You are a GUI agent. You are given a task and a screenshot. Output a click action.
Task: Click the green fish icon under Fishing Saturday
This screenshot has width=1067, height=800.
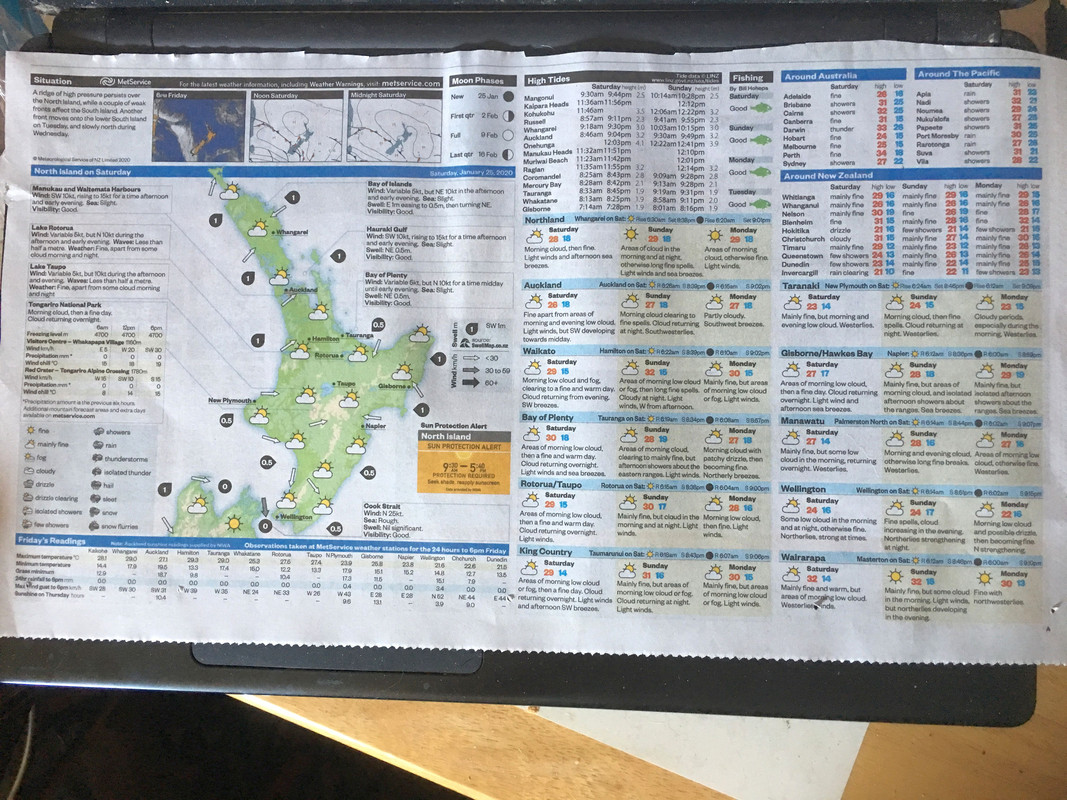tap(760, 107)
